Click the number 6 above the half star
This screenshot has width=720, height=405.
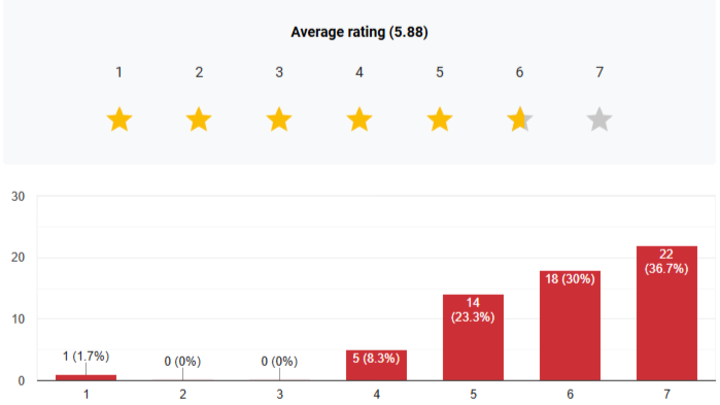coord(519,72)
